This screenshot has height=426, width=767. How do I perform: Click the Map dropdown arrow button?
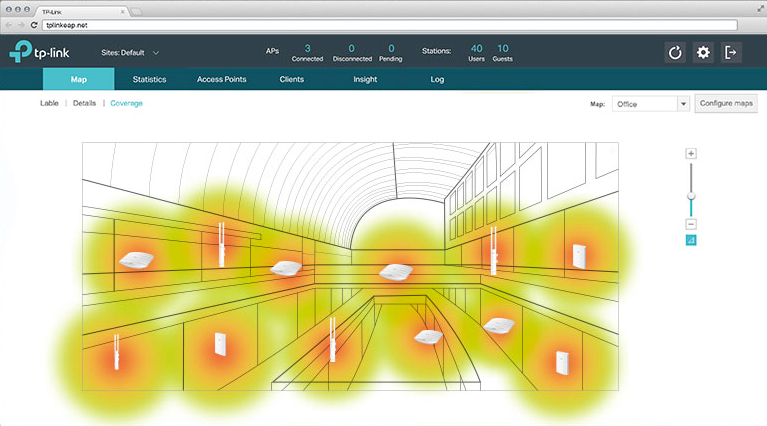click(x=683, y=104)
